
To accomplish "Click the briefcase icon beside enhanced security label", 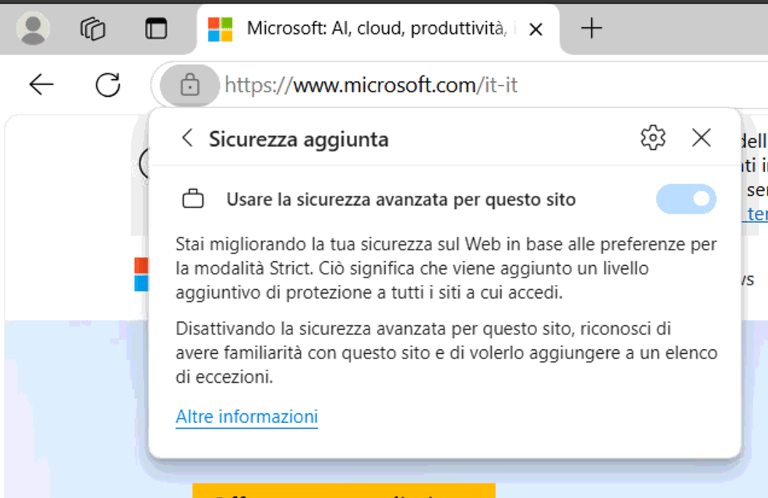I will tap(193, 199).
